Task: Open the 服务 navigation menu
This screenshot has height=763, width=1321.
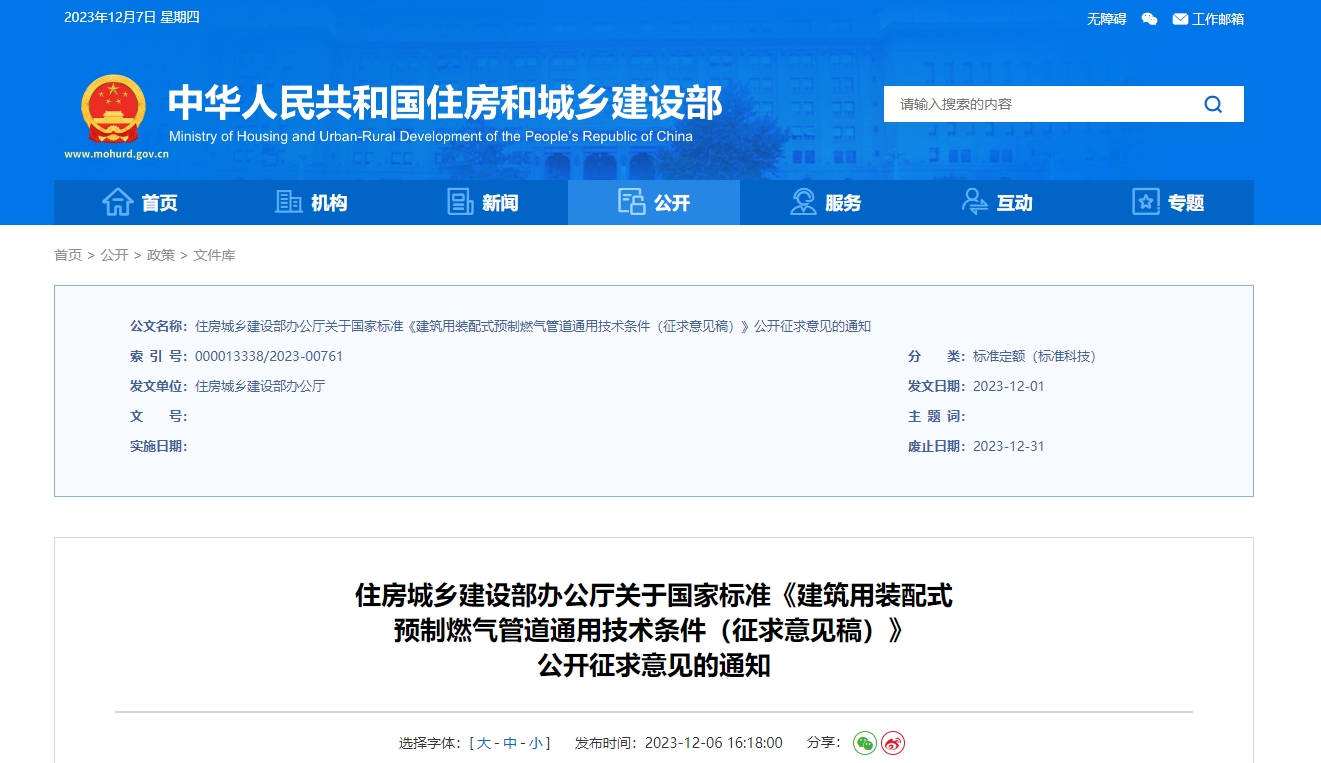Action: 827,201
